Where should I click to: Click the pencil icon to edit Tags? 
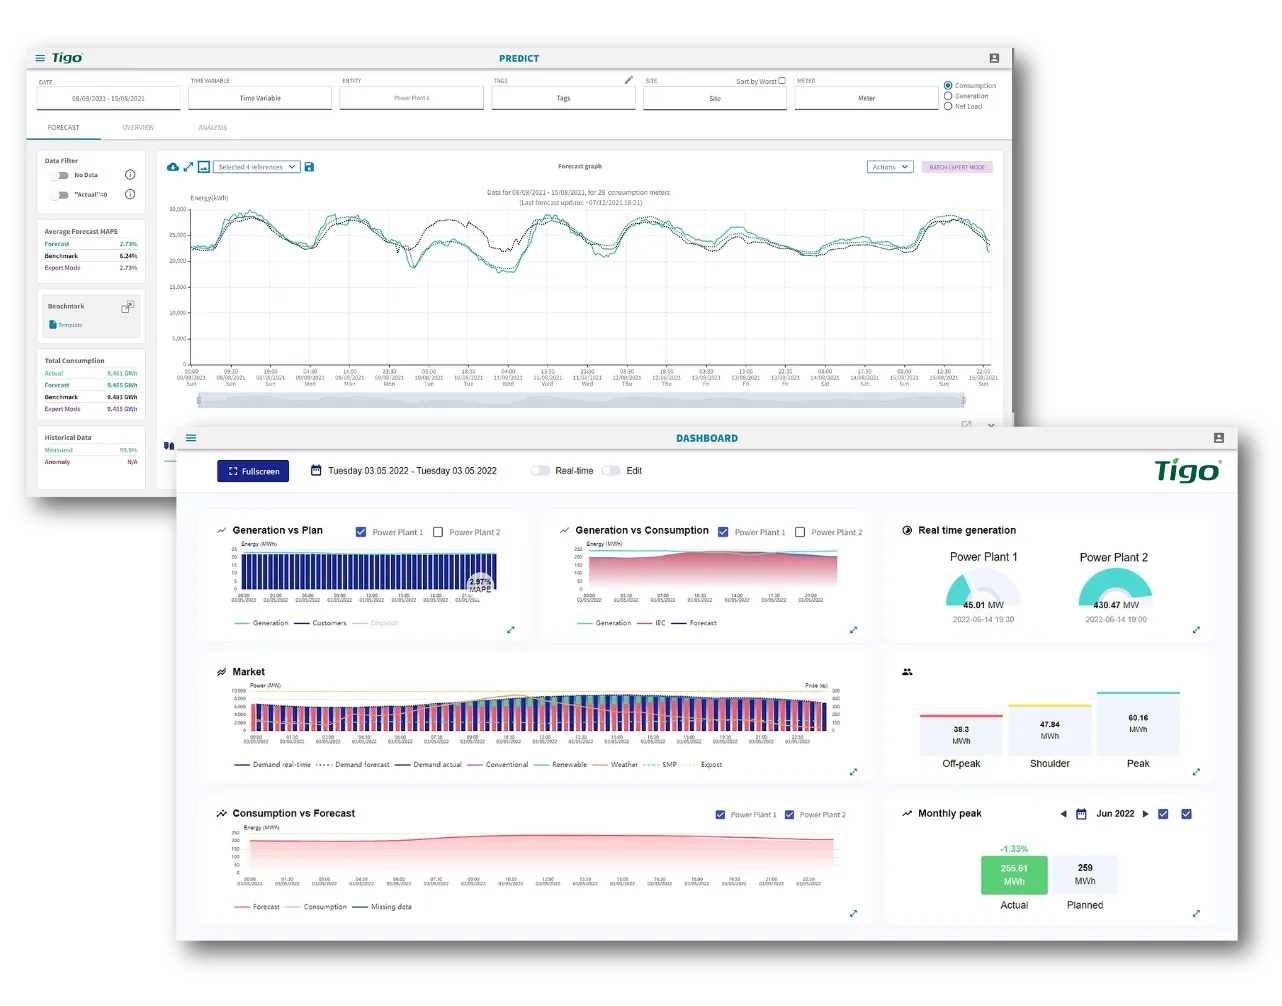pyautogui.click(x=629, y=80)
